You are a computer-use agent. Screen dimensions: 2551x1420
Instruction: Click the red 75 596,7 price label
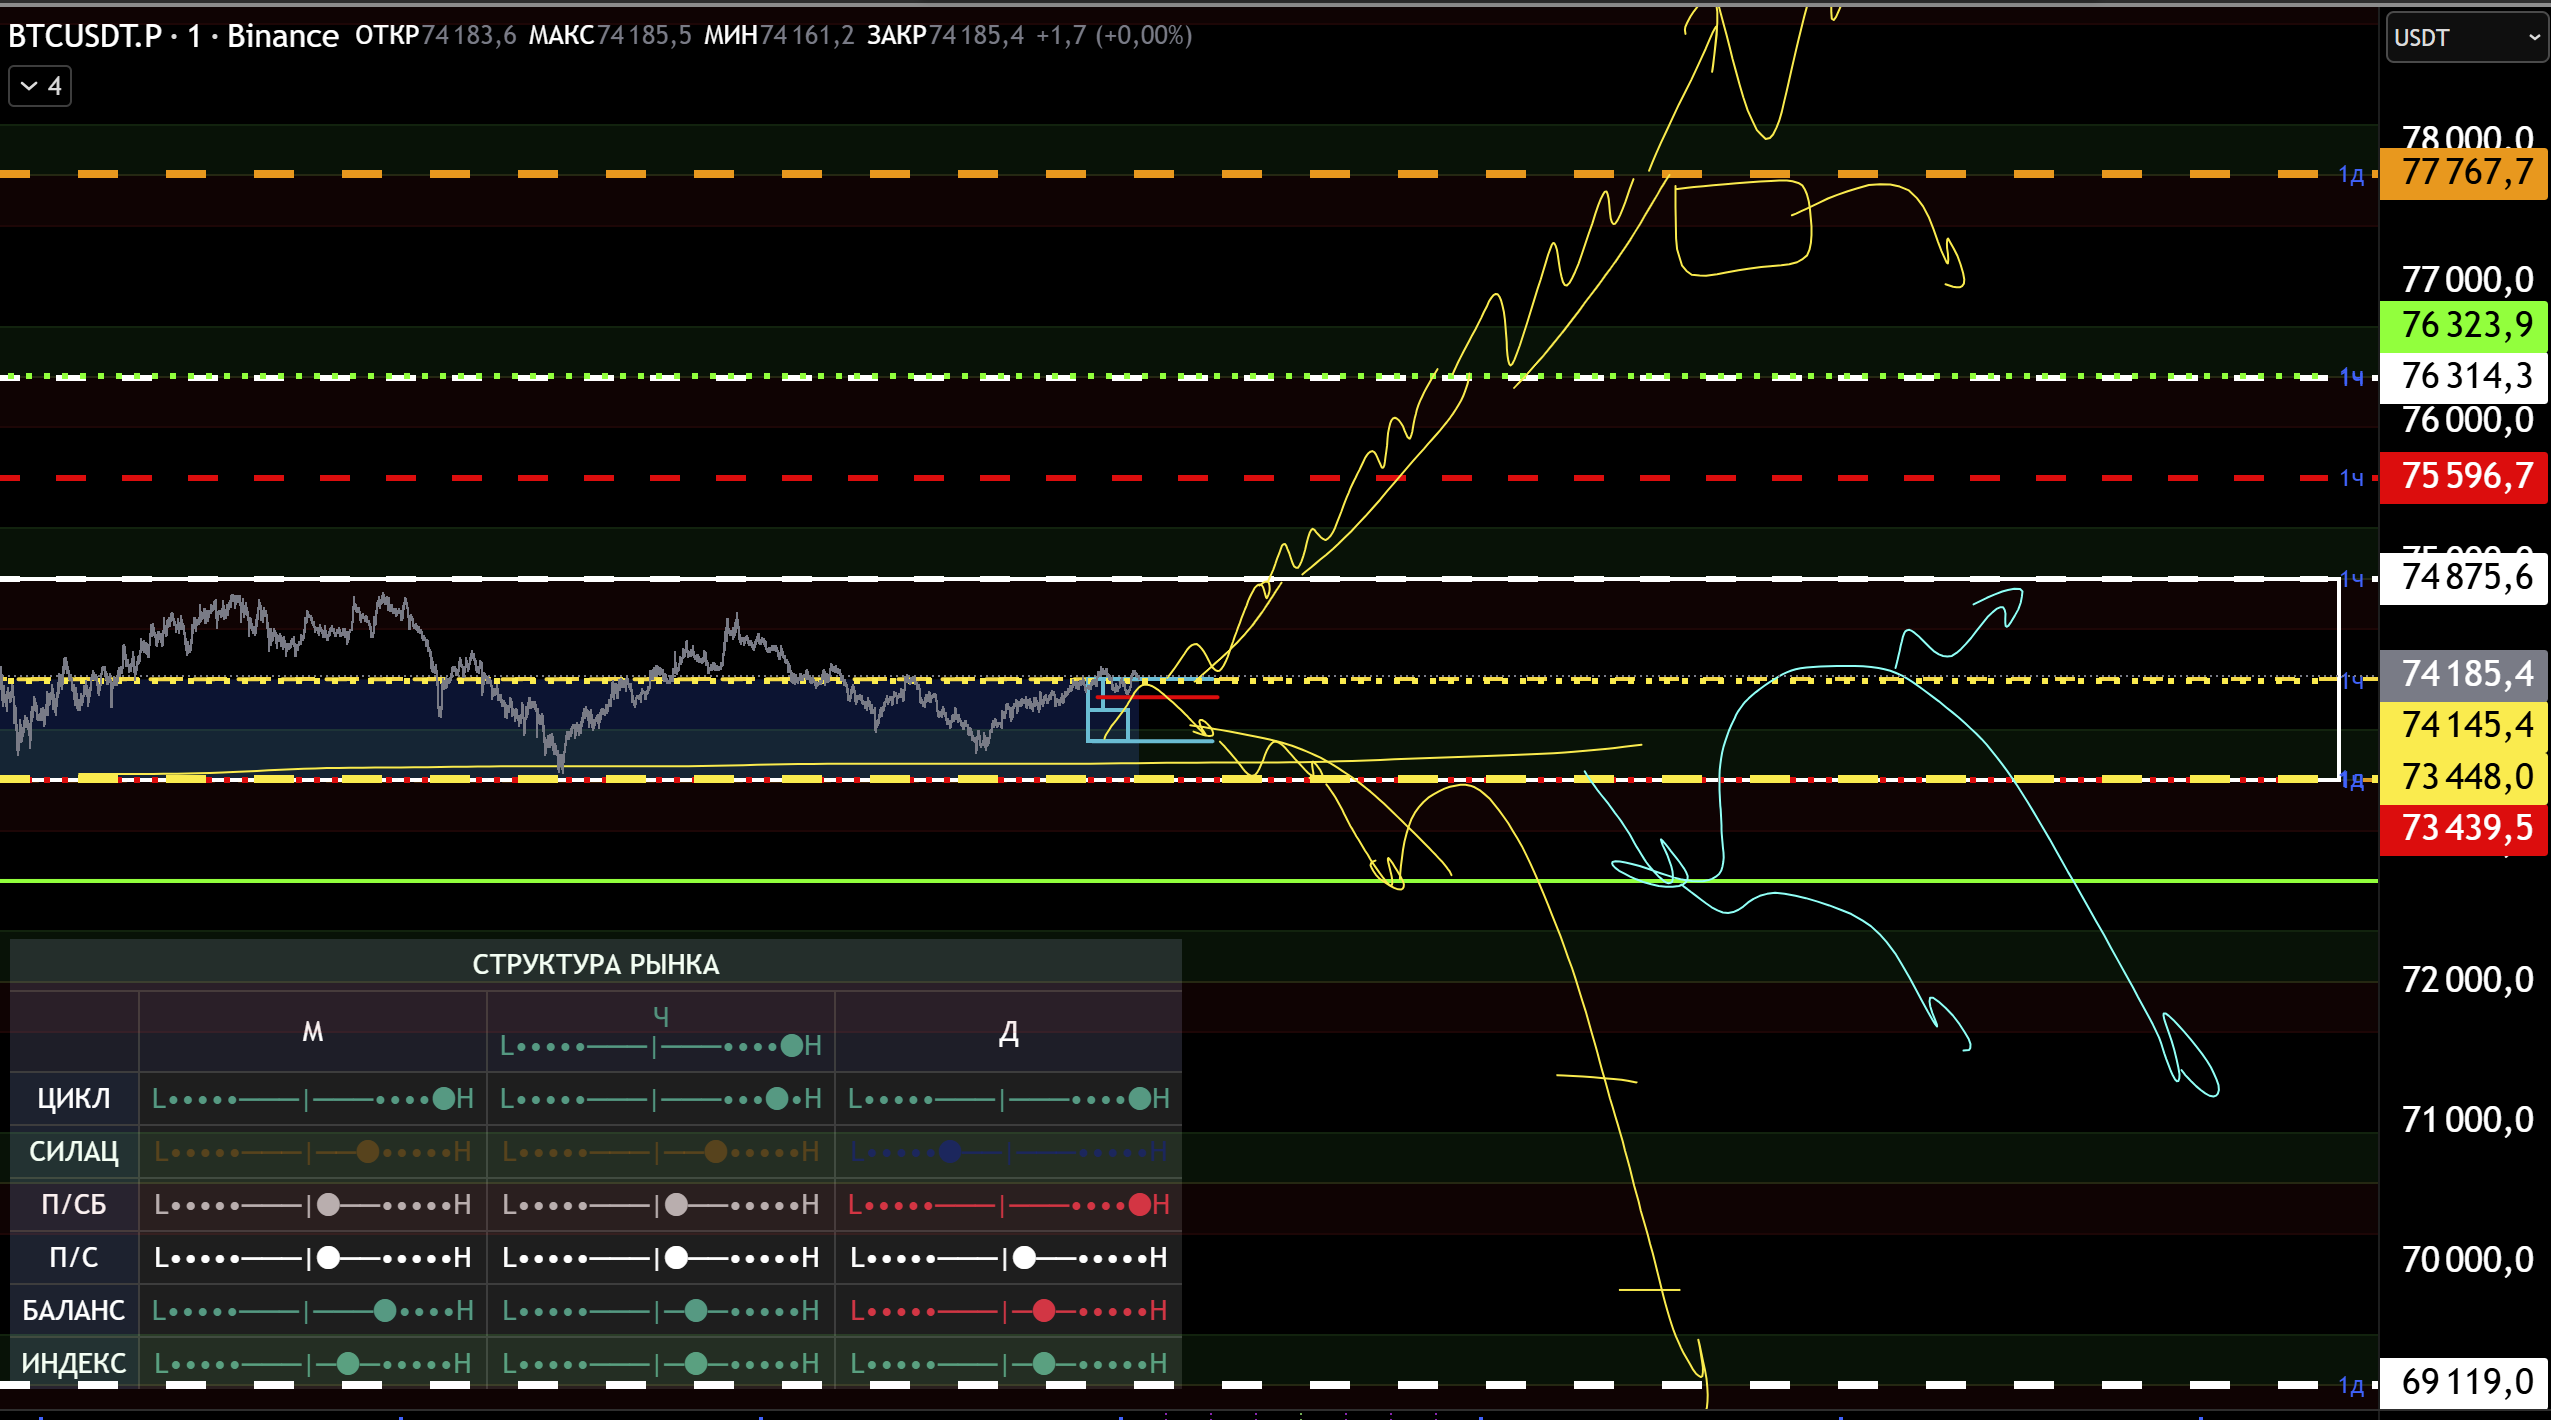tap(2464, 477)
